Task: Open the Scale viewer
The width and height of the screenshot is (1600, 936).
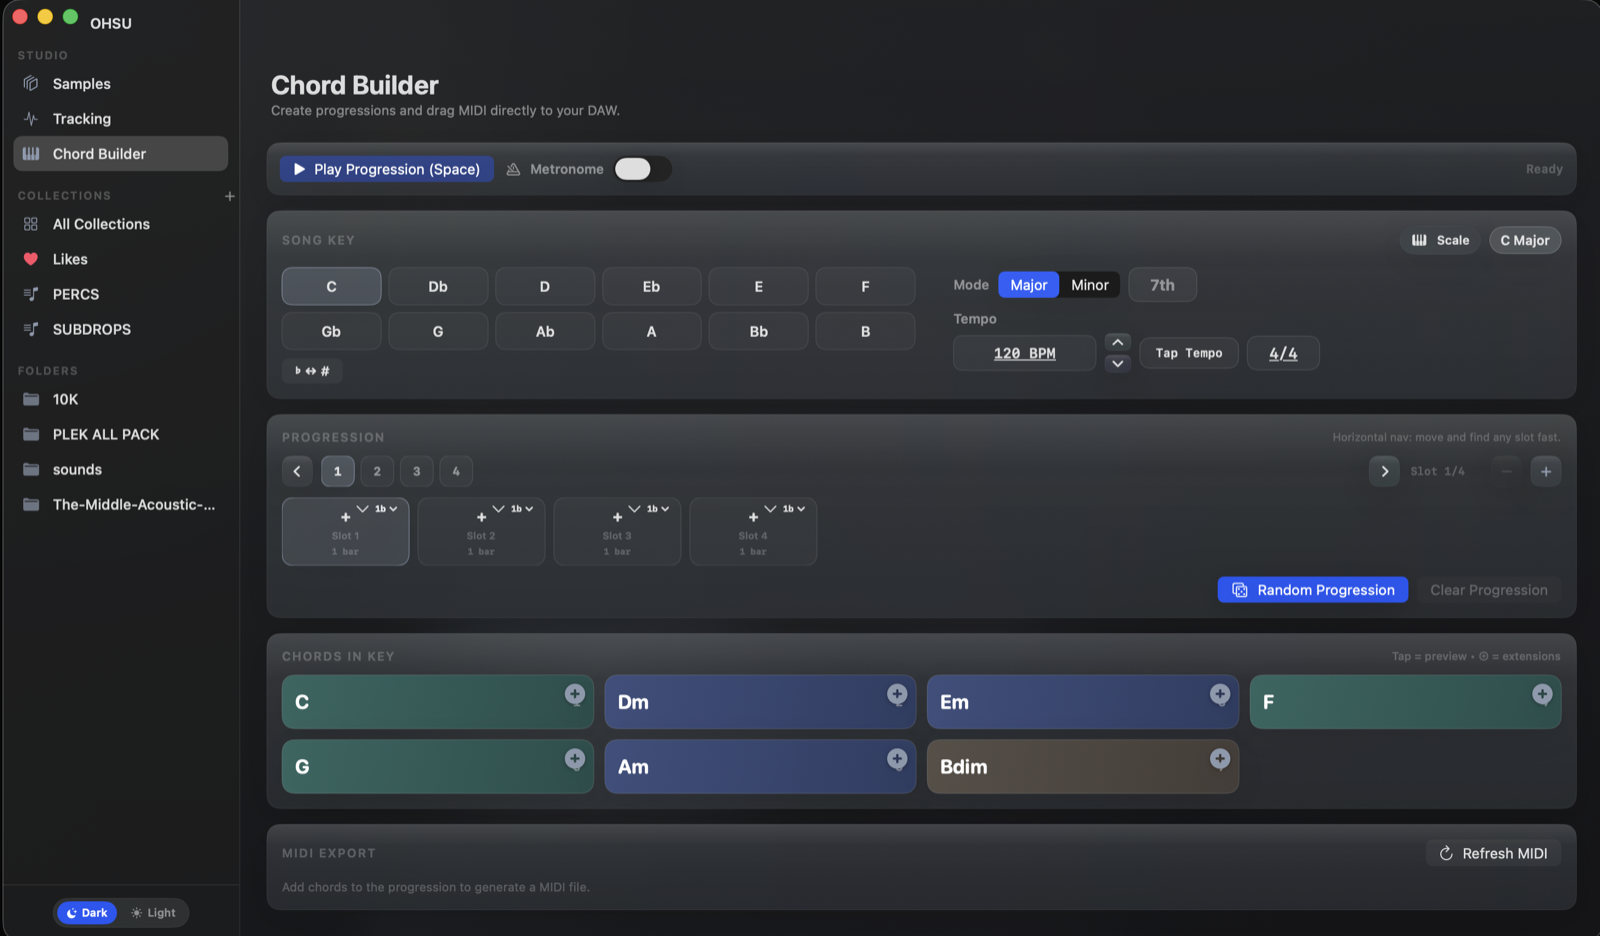Action: [1440, 240]
